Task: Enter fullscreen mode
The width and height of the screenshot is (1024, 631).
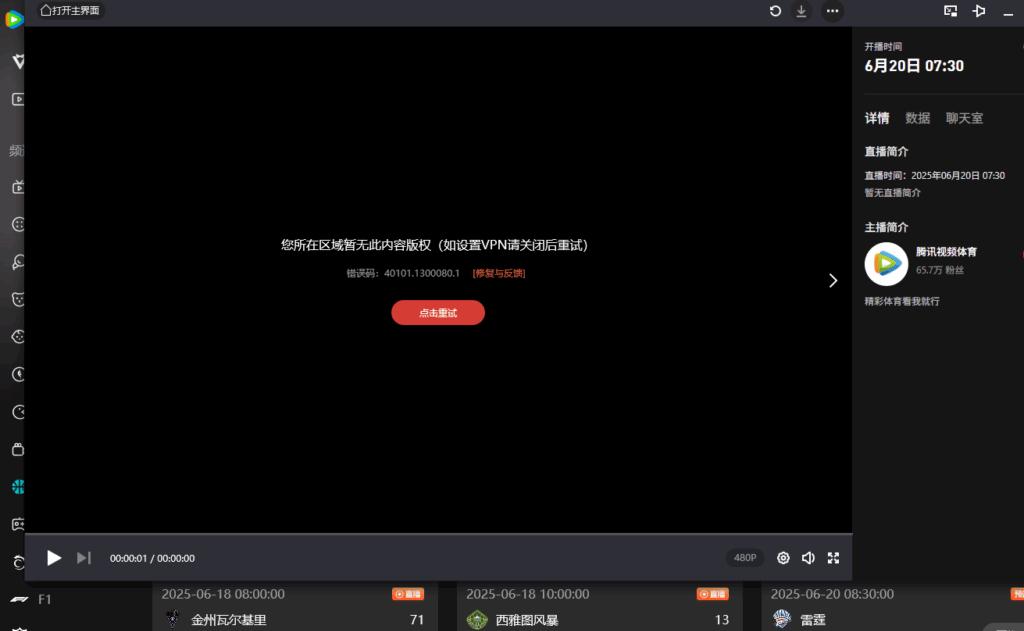Action: (x=833, y=558)
